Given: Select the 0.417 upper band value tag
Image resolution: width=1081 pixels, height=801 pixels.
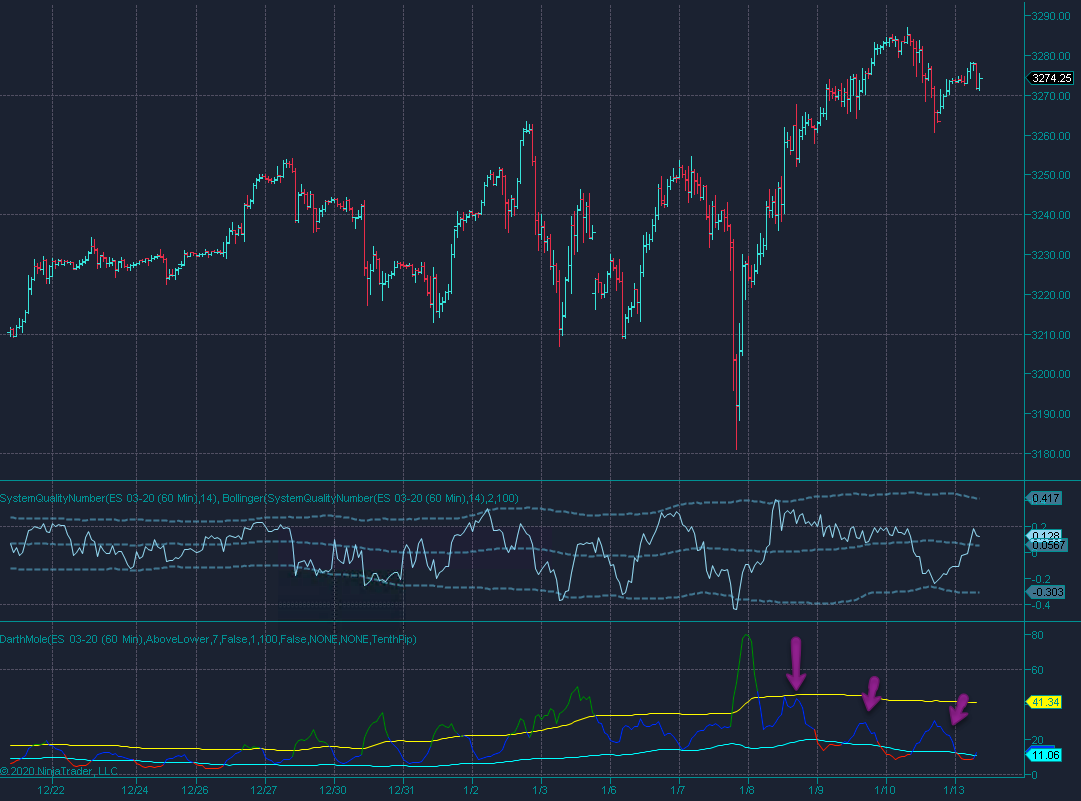Looking at the screenshot, I should click(x=1045, y=497).
